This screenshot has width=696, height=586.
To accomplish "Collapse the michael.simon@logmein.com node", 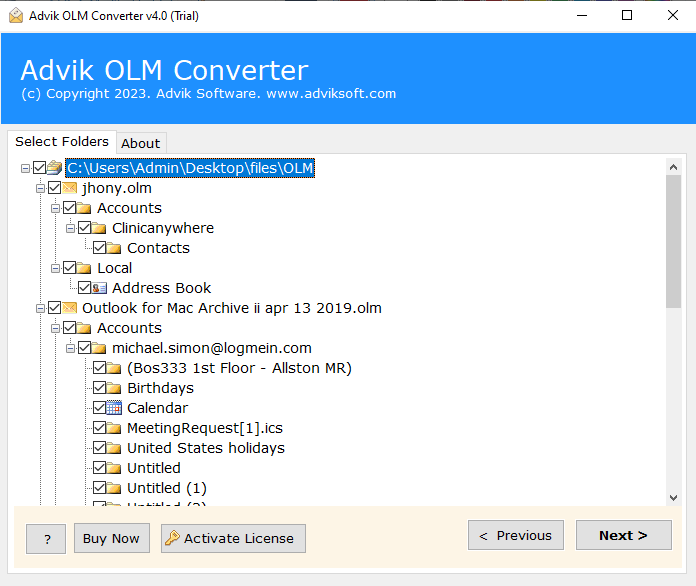I will pyautogui.click(x=71, y=348).
